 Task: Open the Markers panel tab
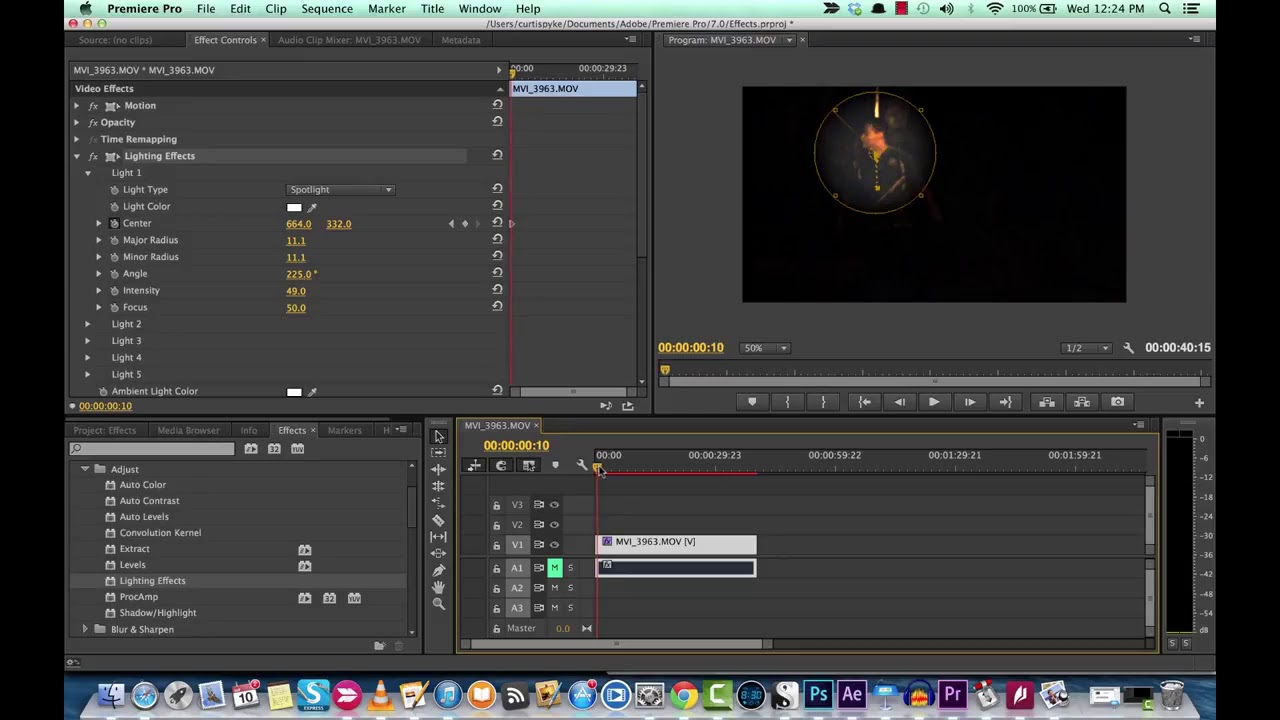344,431
